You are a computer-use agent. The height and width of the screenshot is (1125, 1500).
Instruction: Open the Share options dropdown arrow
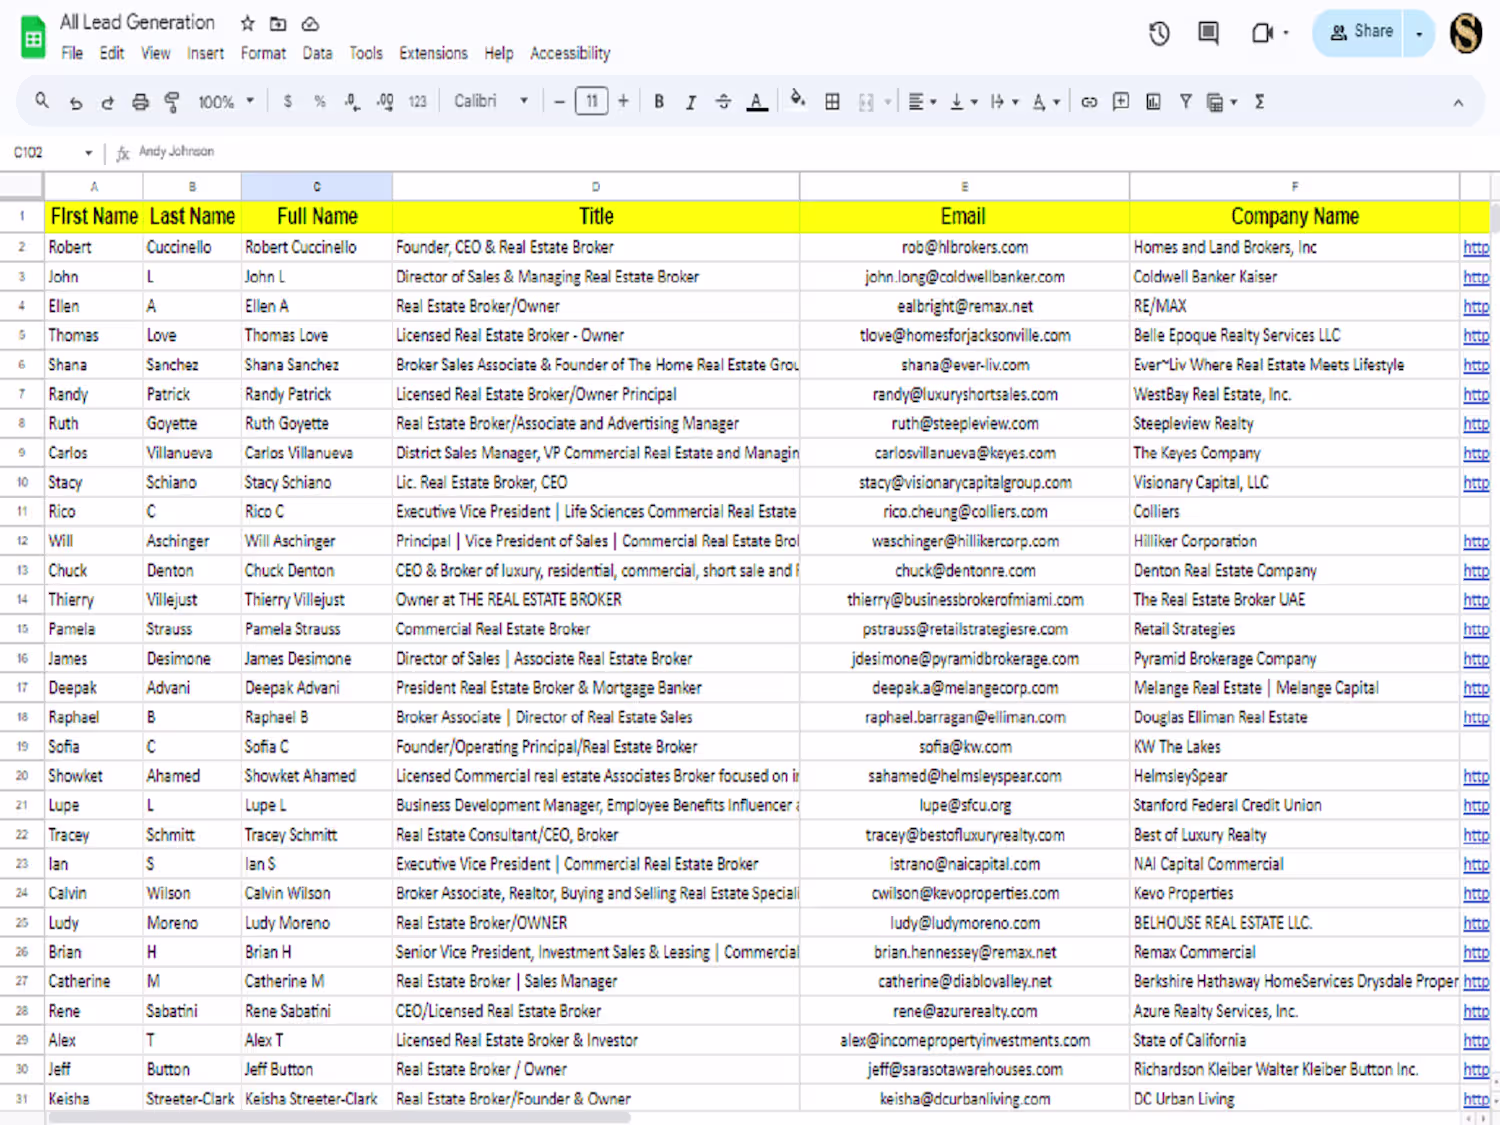pos(1419,33)
